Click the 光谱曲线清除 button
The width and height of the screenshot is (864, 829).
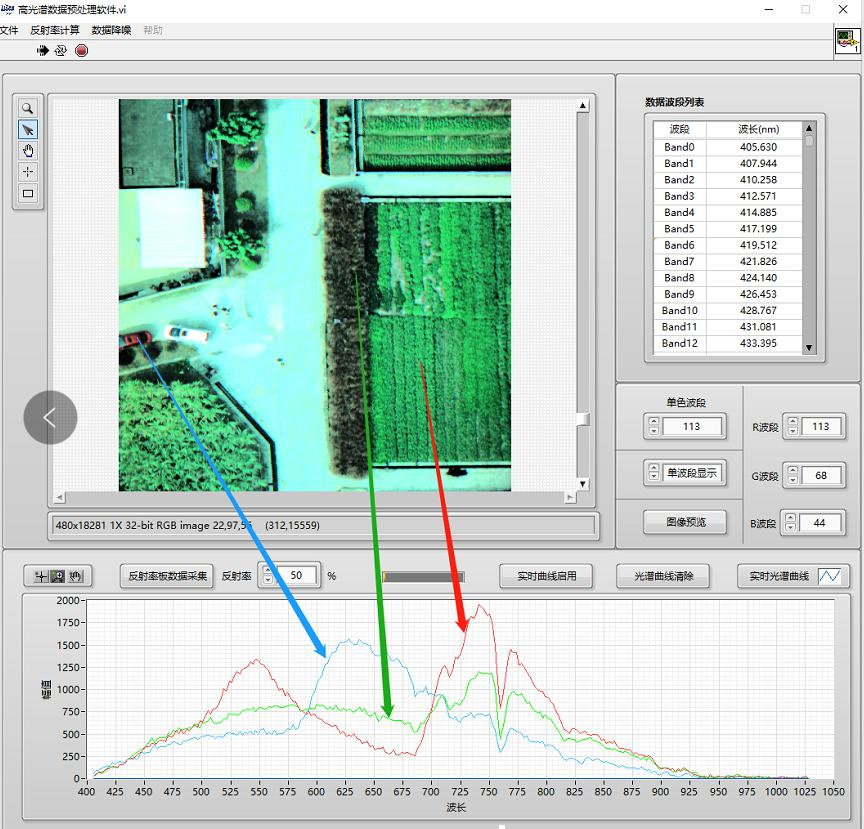tap(664, 576)
